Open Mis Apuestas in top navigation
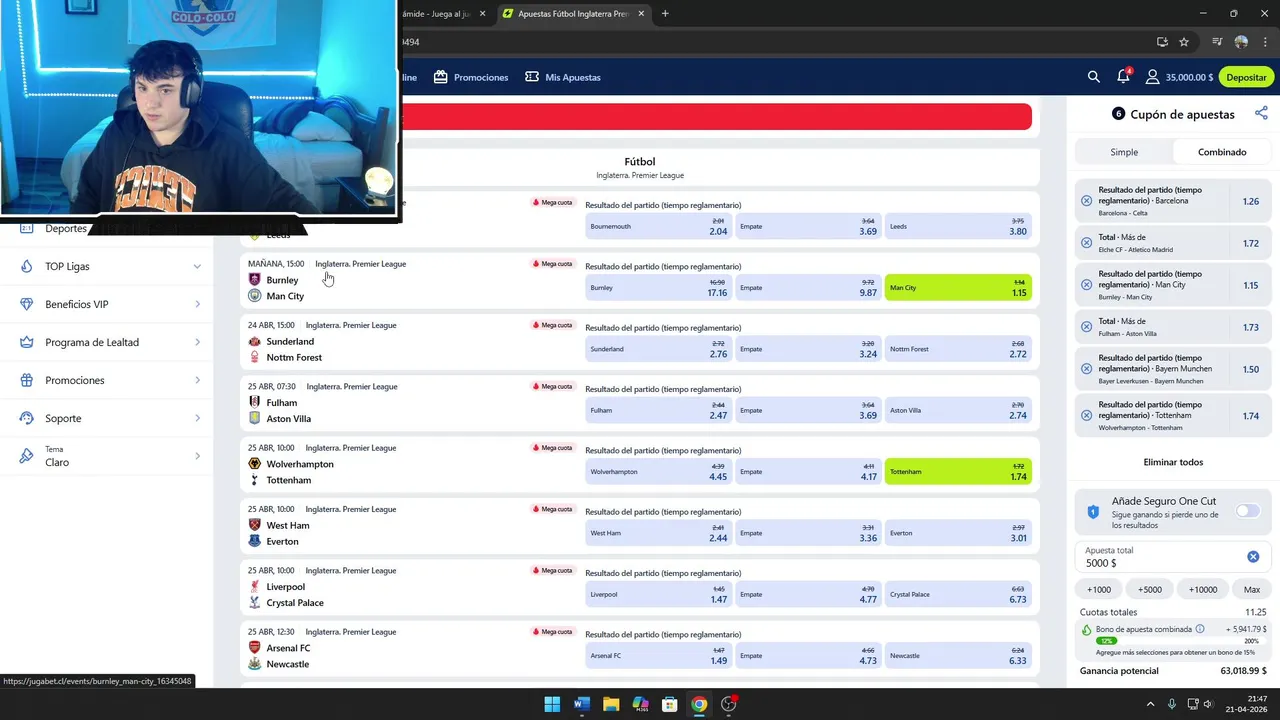Screen dimensions: 1280x720 [563, 77]
